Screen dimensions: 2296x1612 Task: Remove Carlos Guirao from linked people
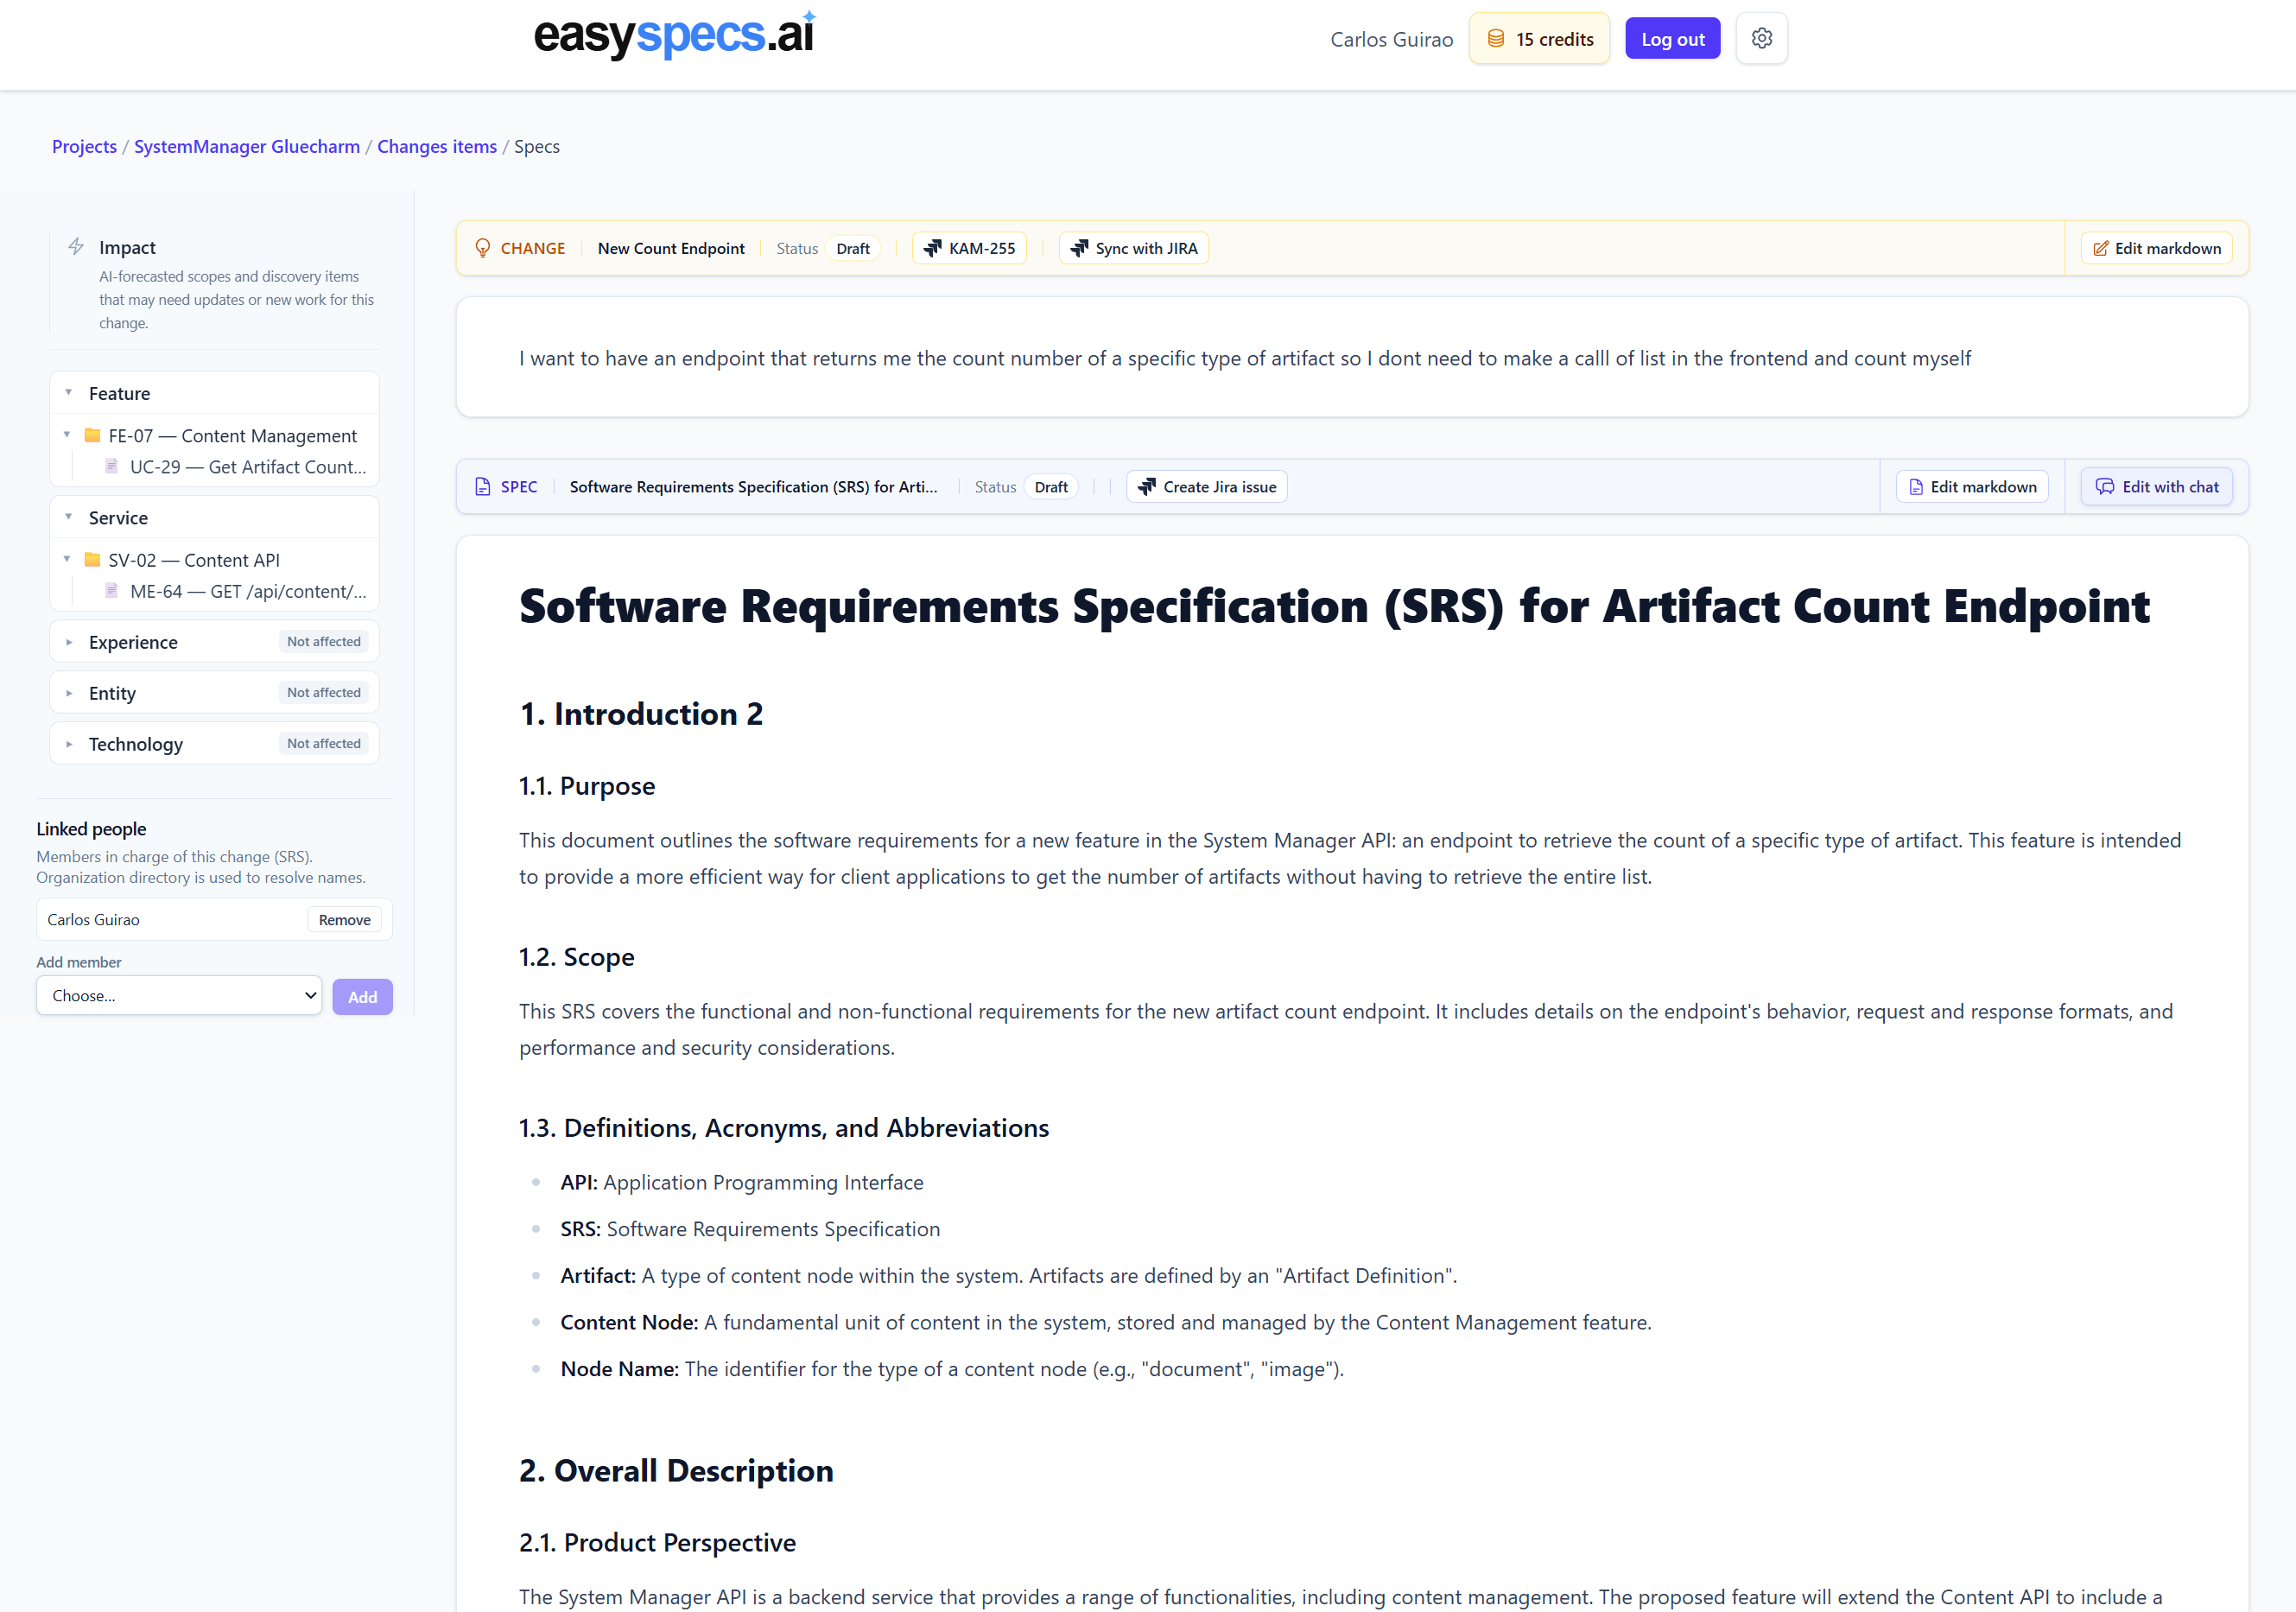pyautogui.click(x=344, y=920)
